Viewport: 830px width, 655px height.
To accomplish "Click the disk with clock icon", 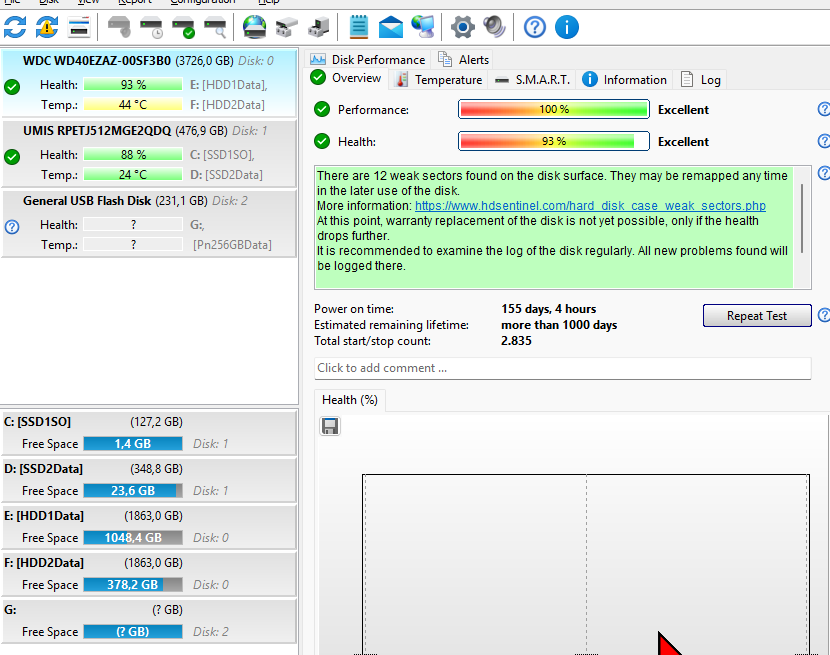I will point(151,27).
